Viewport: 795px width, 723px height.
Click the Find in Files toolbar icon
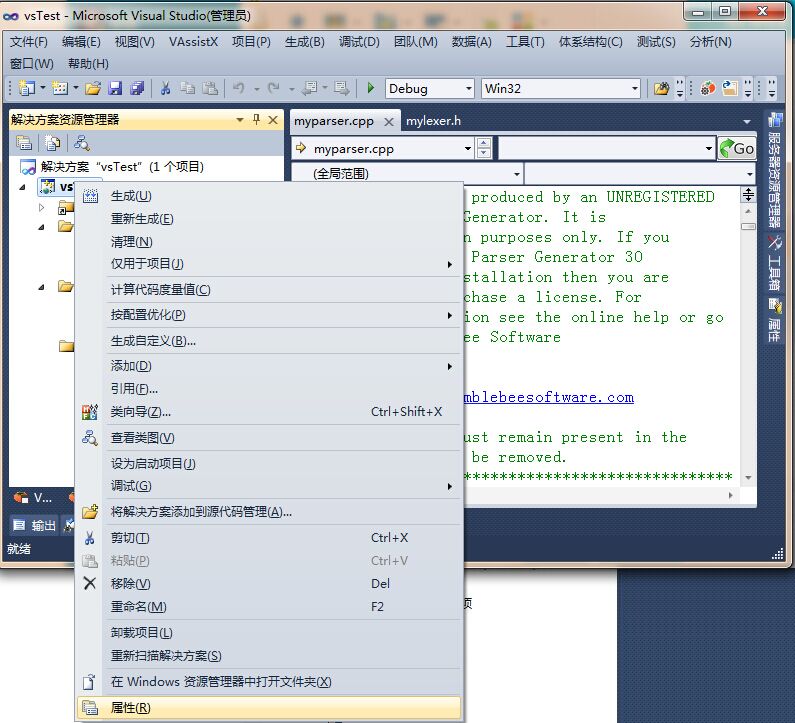pyautogui.click(x=661, y=89)
